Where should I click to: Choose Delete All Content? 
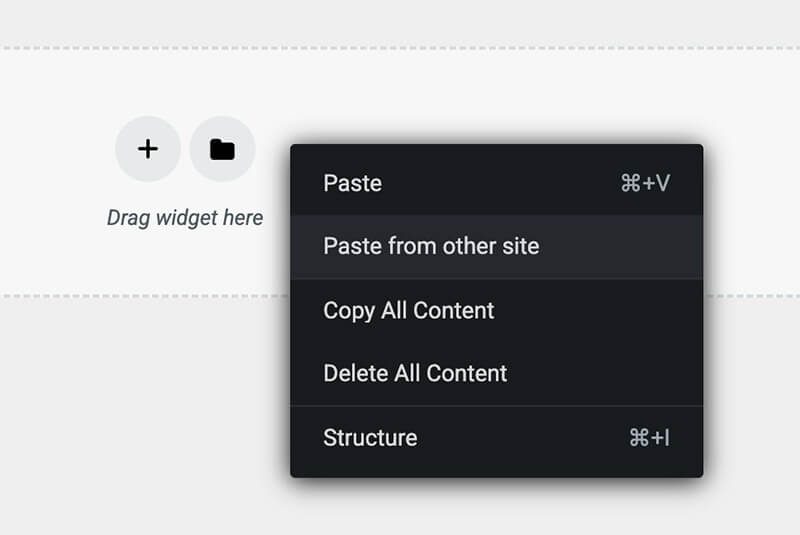click(496, 373)
